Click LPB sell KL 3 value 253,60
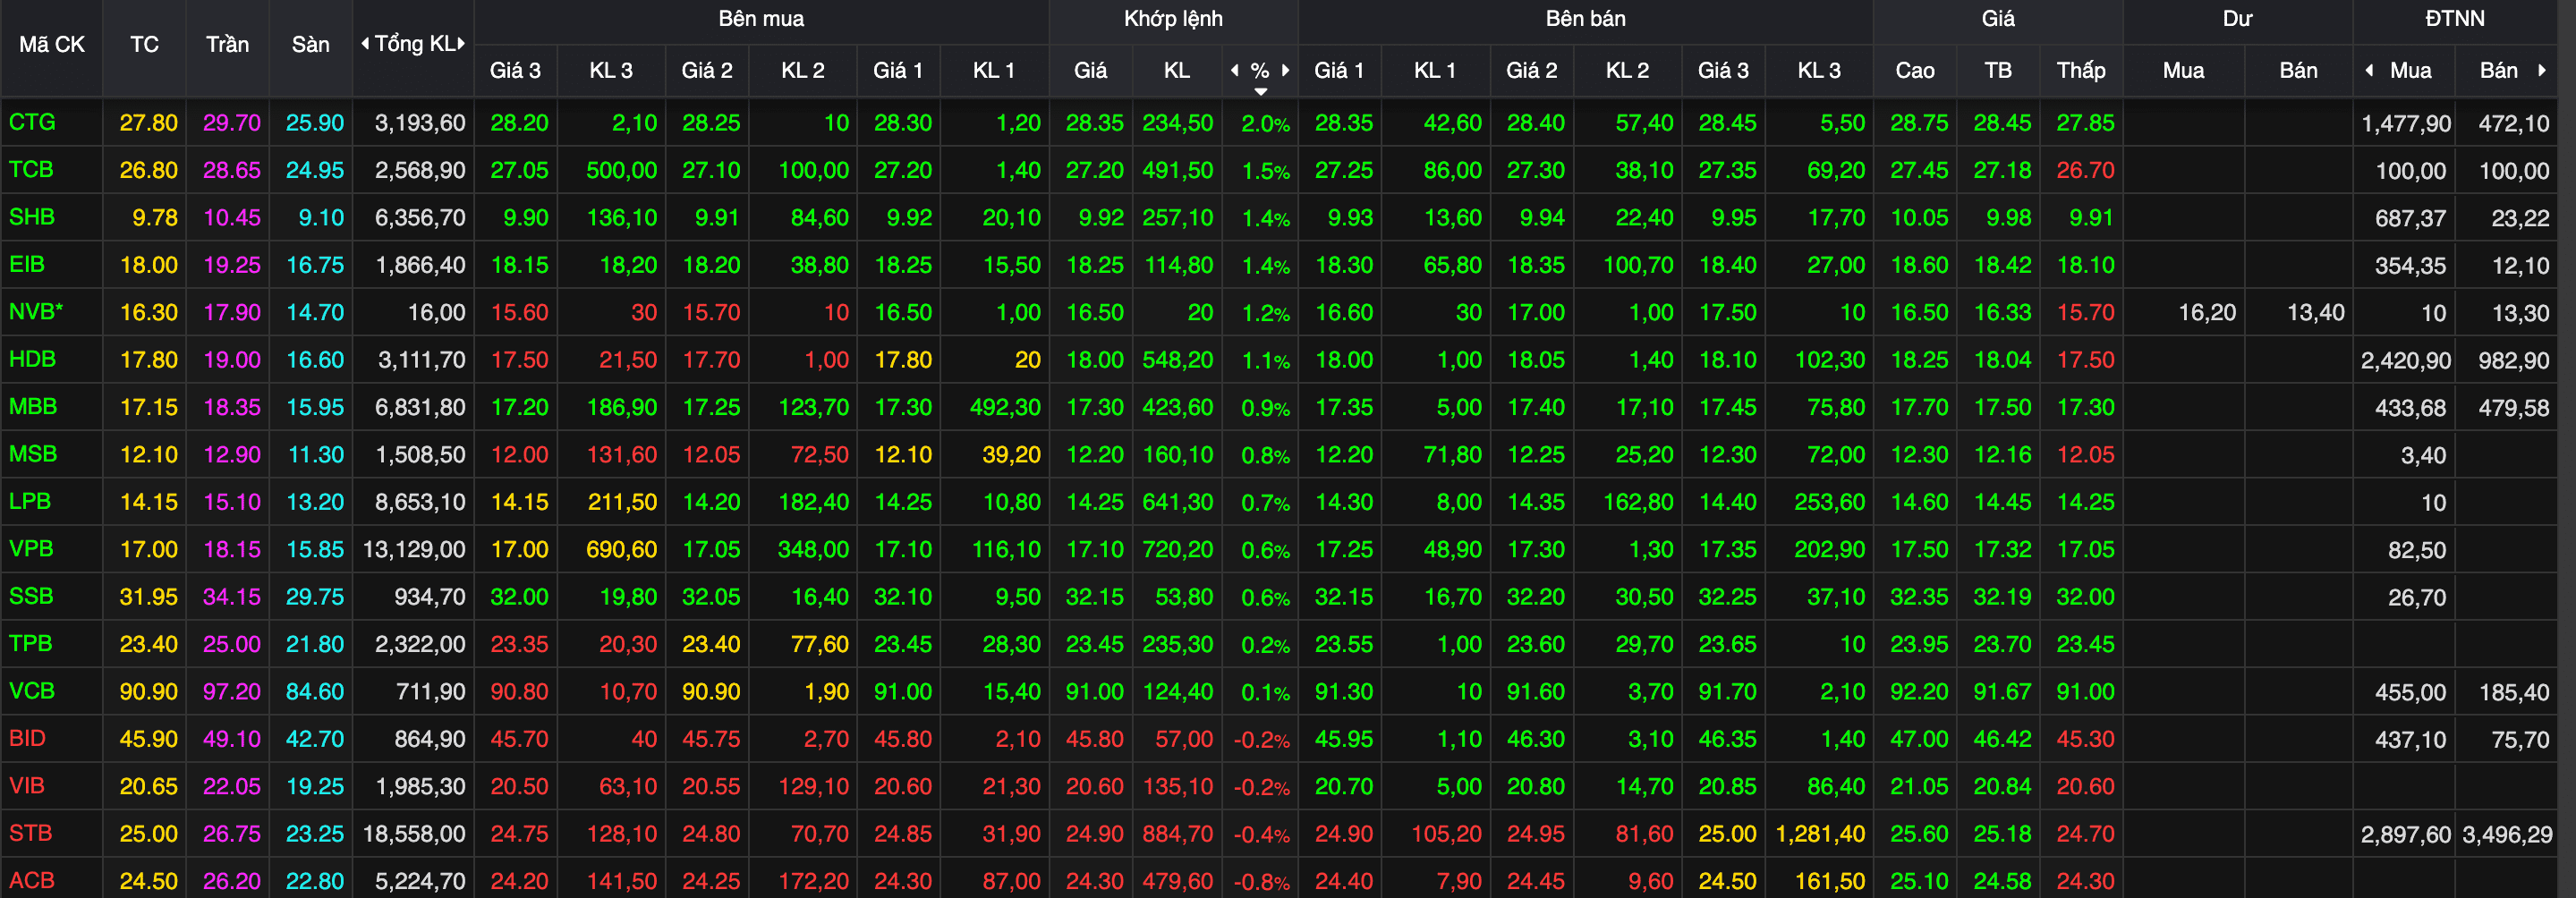 (1829, 502)
